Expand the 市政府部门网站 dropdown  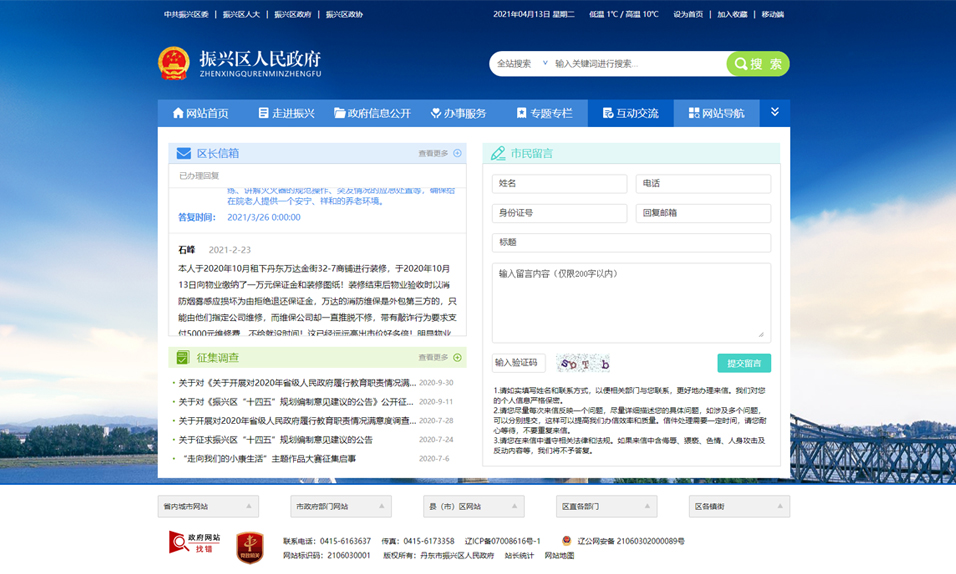pyautogui.click(x=340, y=507)
